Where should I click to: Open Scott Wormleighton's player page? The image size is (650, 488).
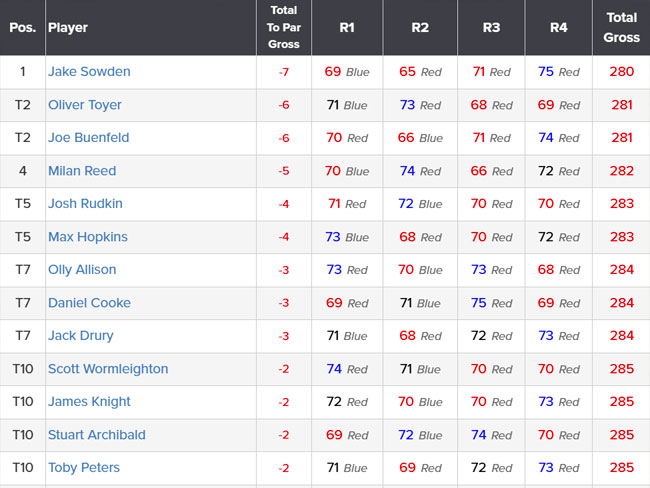point(108,369)
